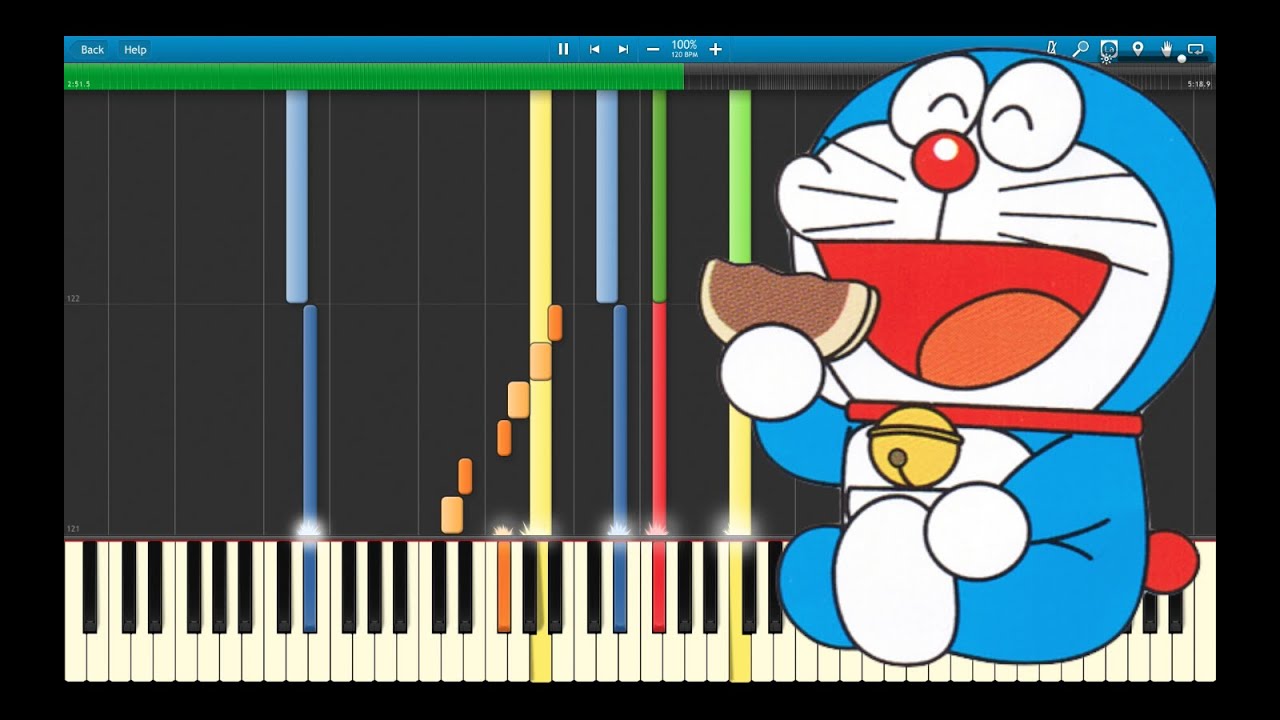The height and width of the screenshot is (720, 1280).
Task: Open the Help button
Action: (x=135, y=49)
